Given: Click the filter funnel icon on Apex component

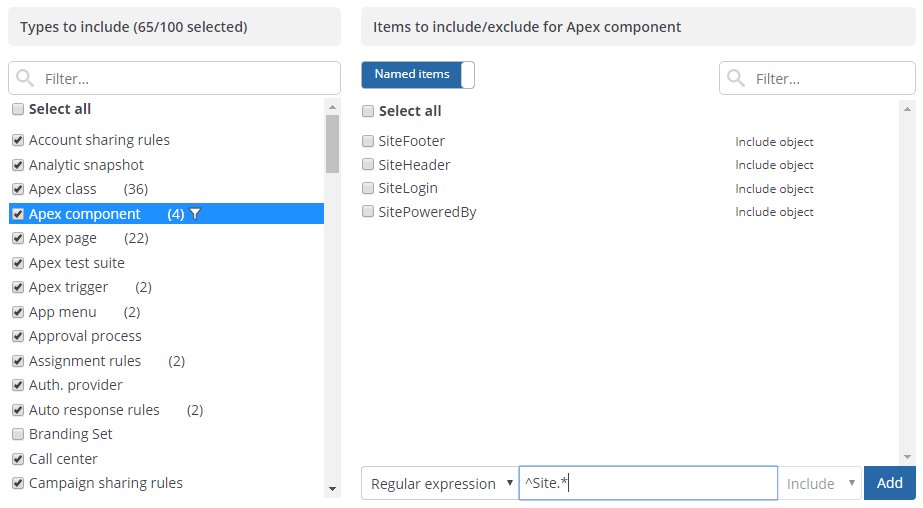Looking at the screenshot, I should (195, 213).
